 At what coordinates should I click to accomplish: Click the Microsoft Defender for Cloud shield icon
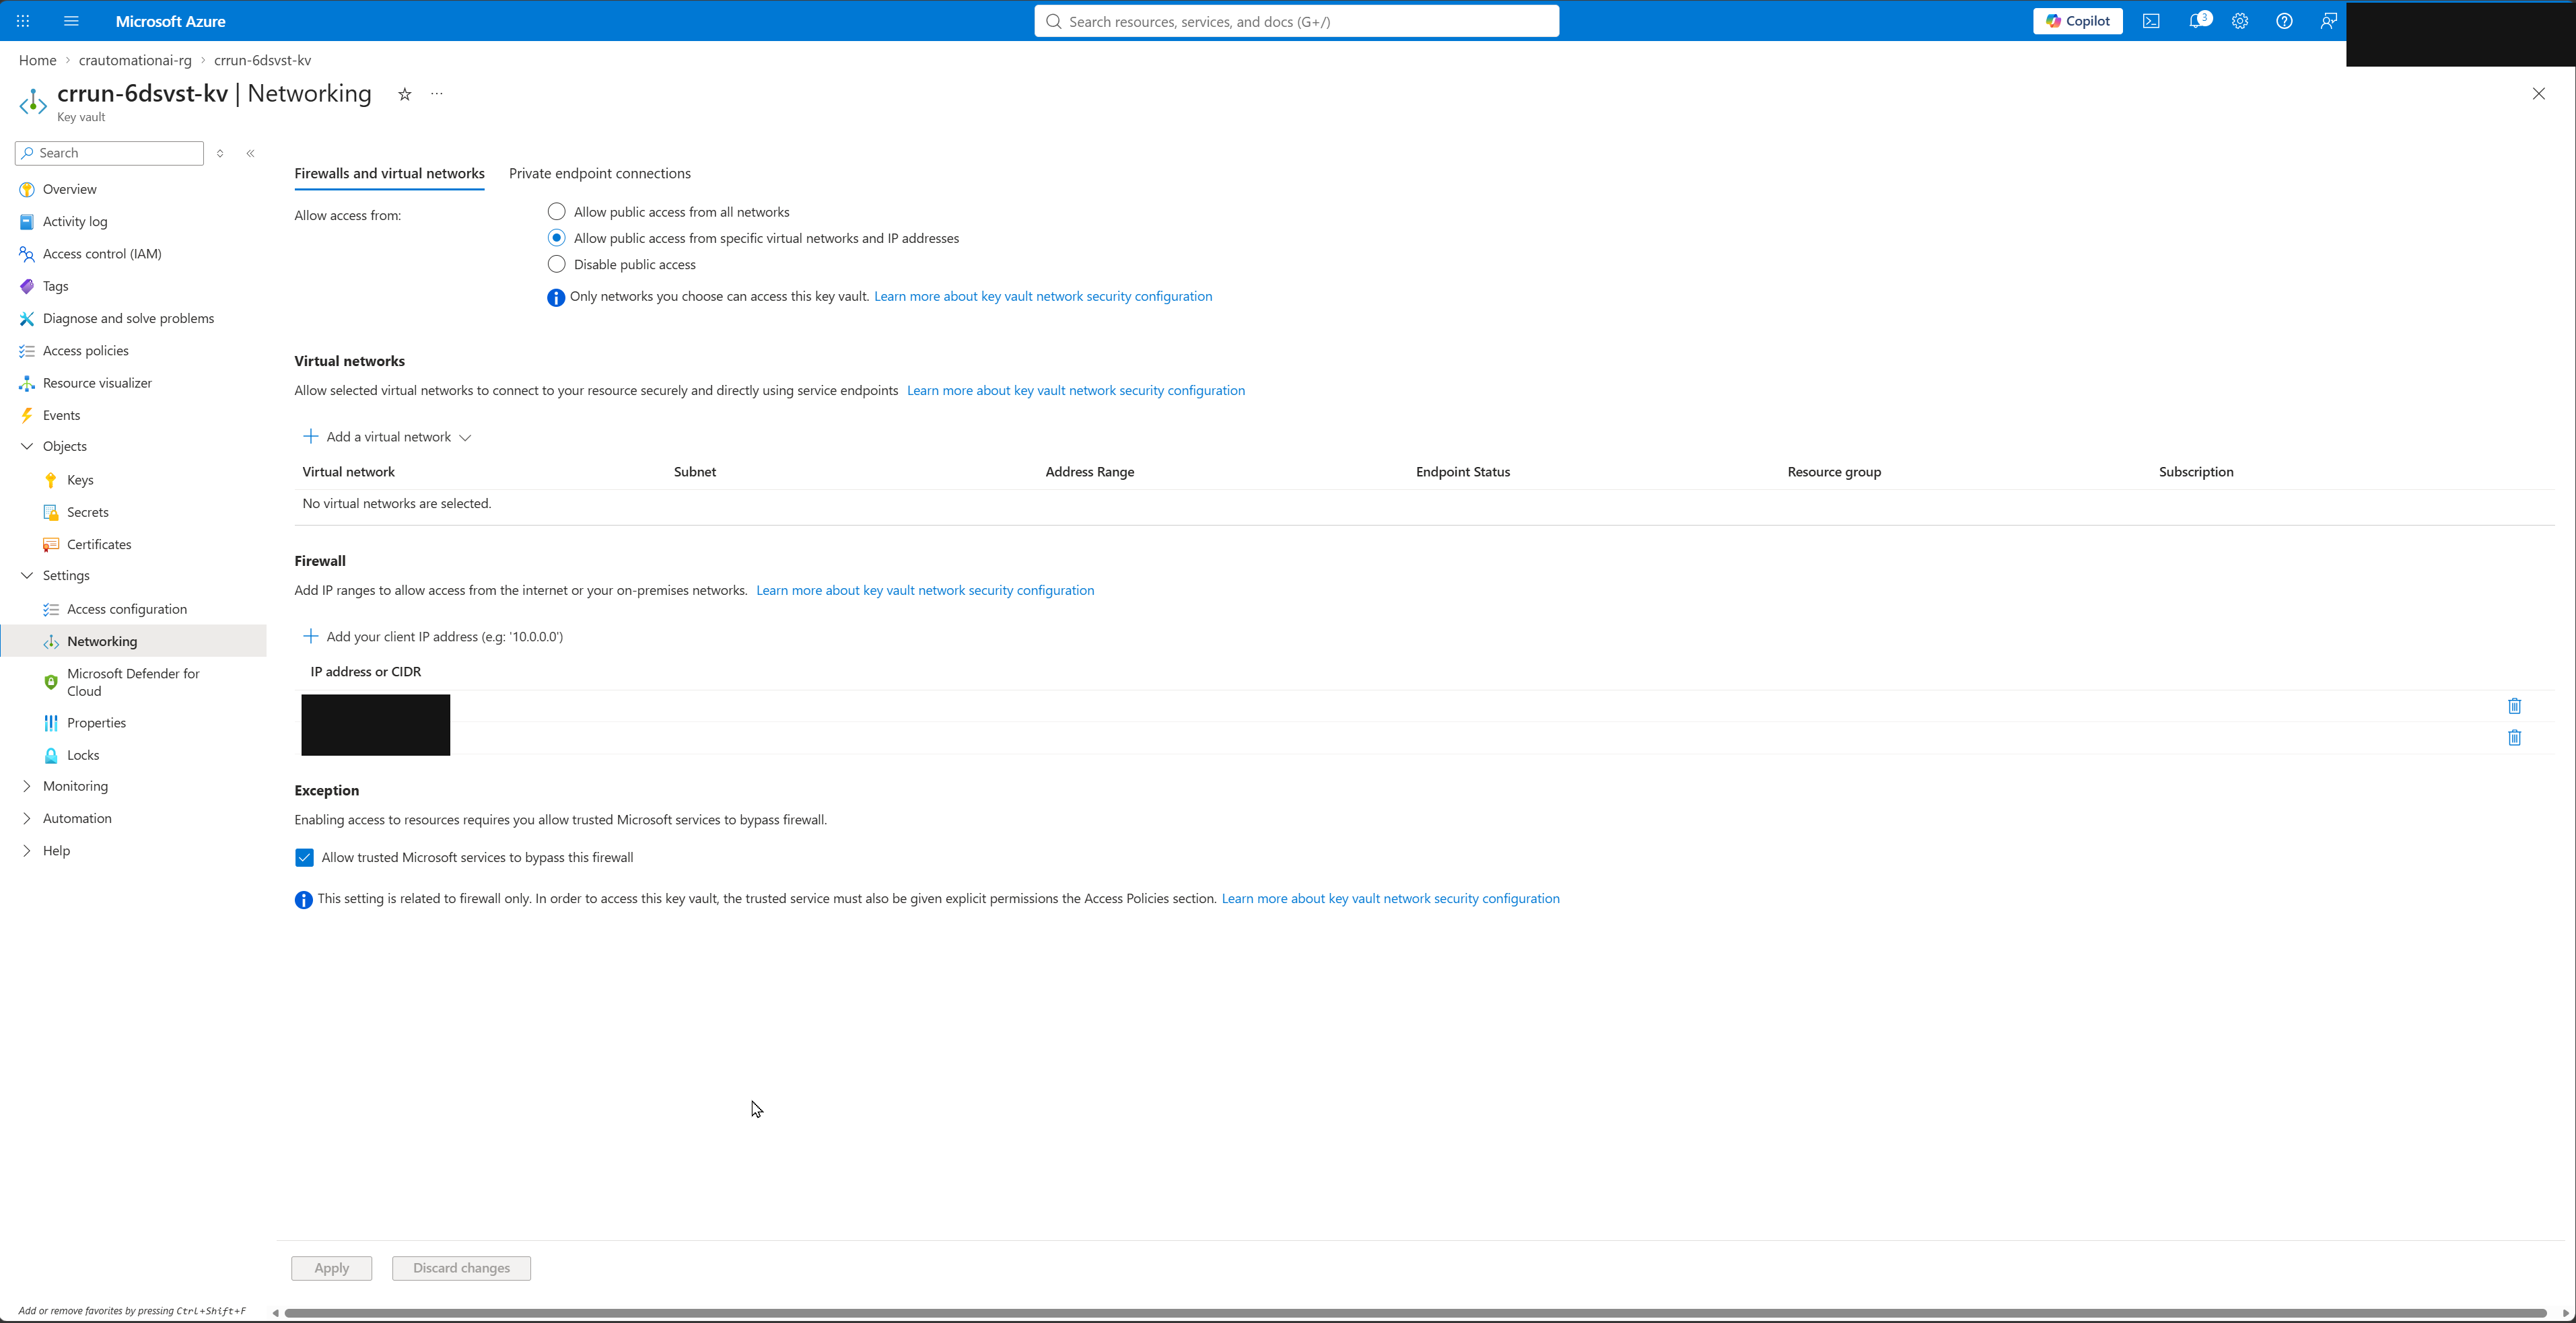(51, 682)
